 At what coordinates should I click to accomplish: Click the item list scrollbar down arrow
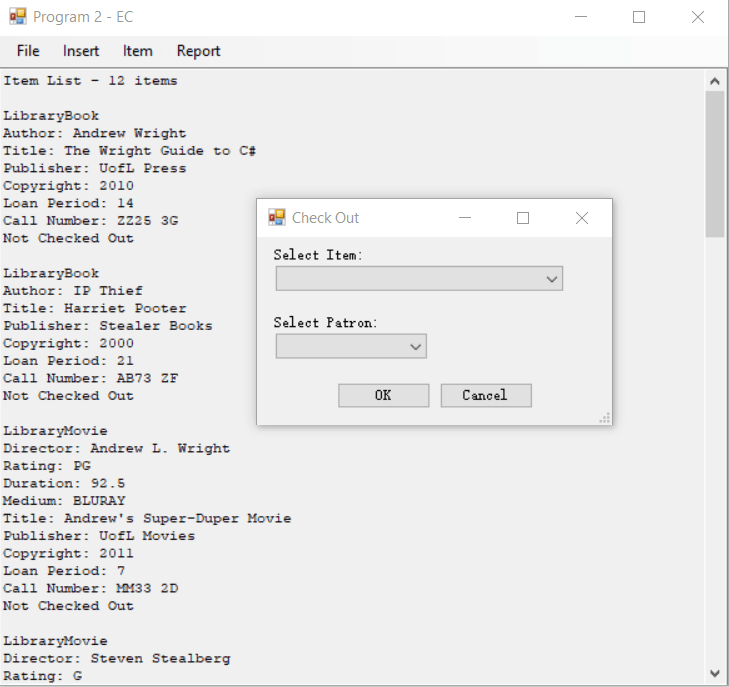pyautogui.click(x=715, y=673)
